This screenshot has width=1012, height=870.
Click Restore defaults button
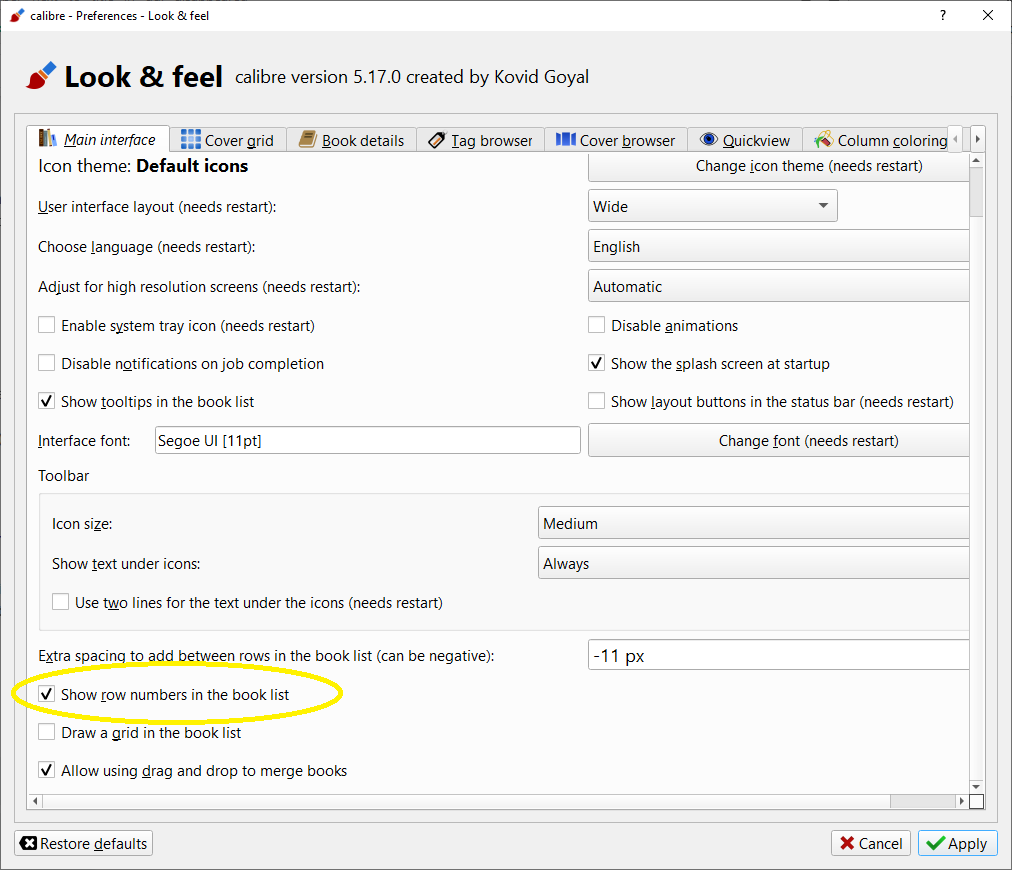[x=84, y=843]
